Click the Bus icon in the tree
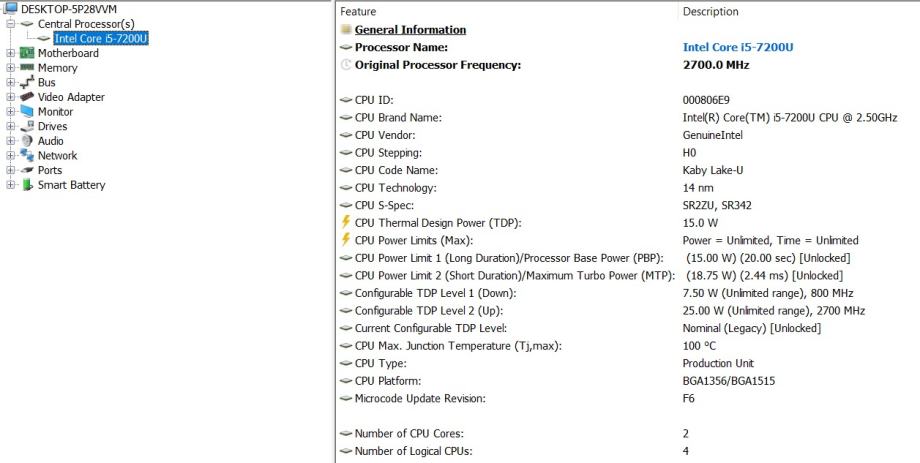 coord(27,82)
